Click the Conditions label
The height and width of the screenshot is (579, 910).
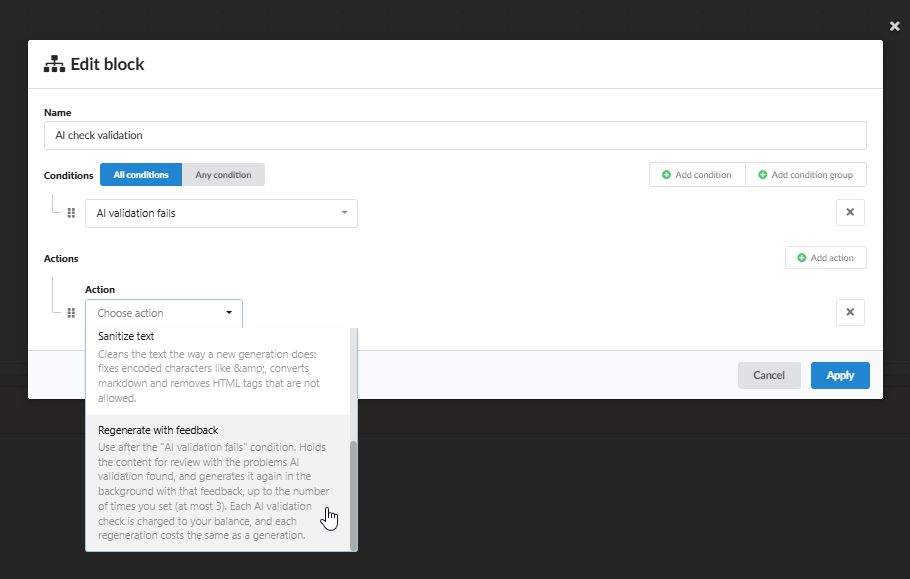[68, 175]
